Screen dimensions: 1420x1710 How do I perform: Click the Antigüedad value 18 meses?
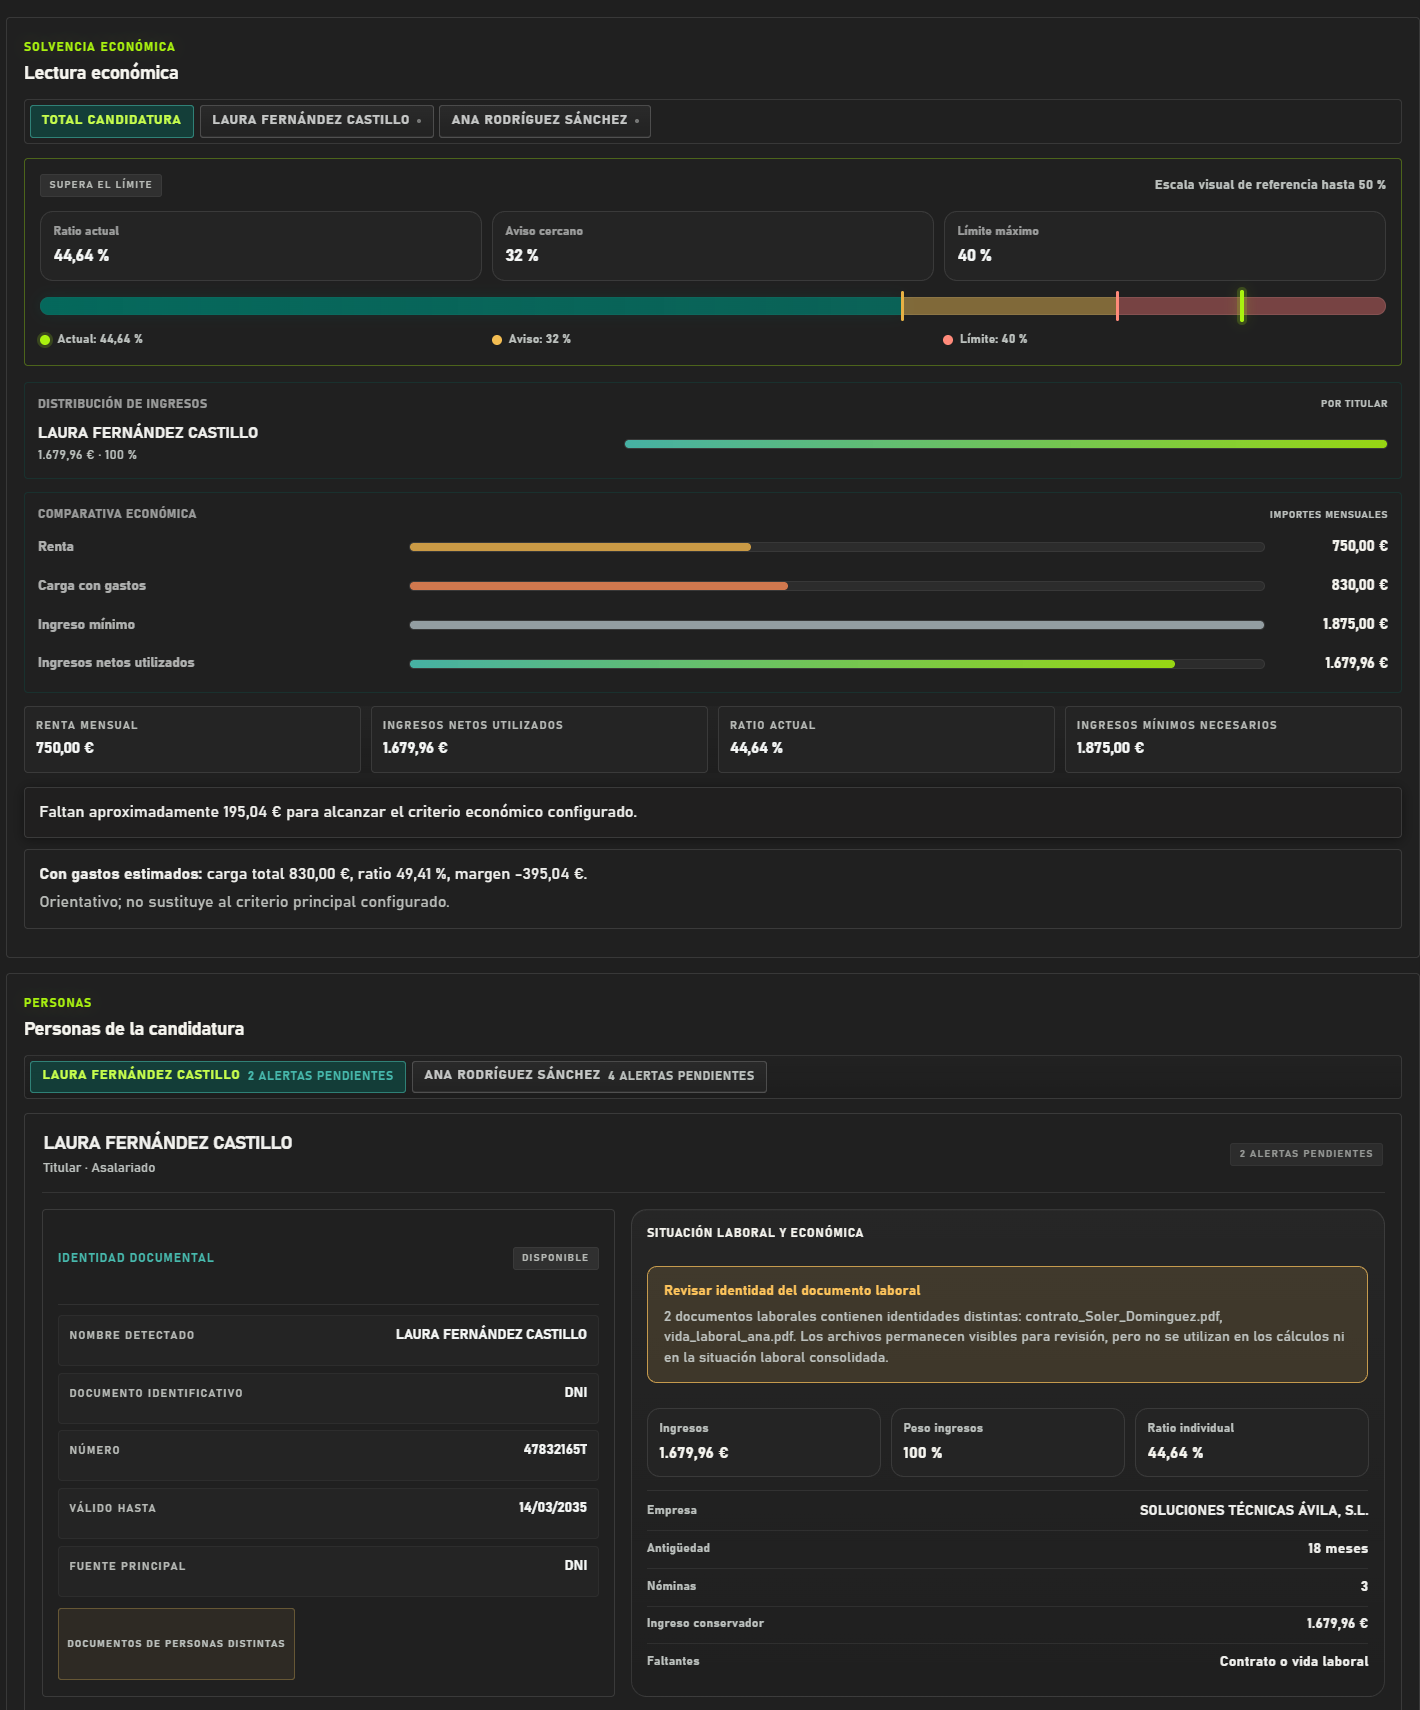[1338, 1549]
